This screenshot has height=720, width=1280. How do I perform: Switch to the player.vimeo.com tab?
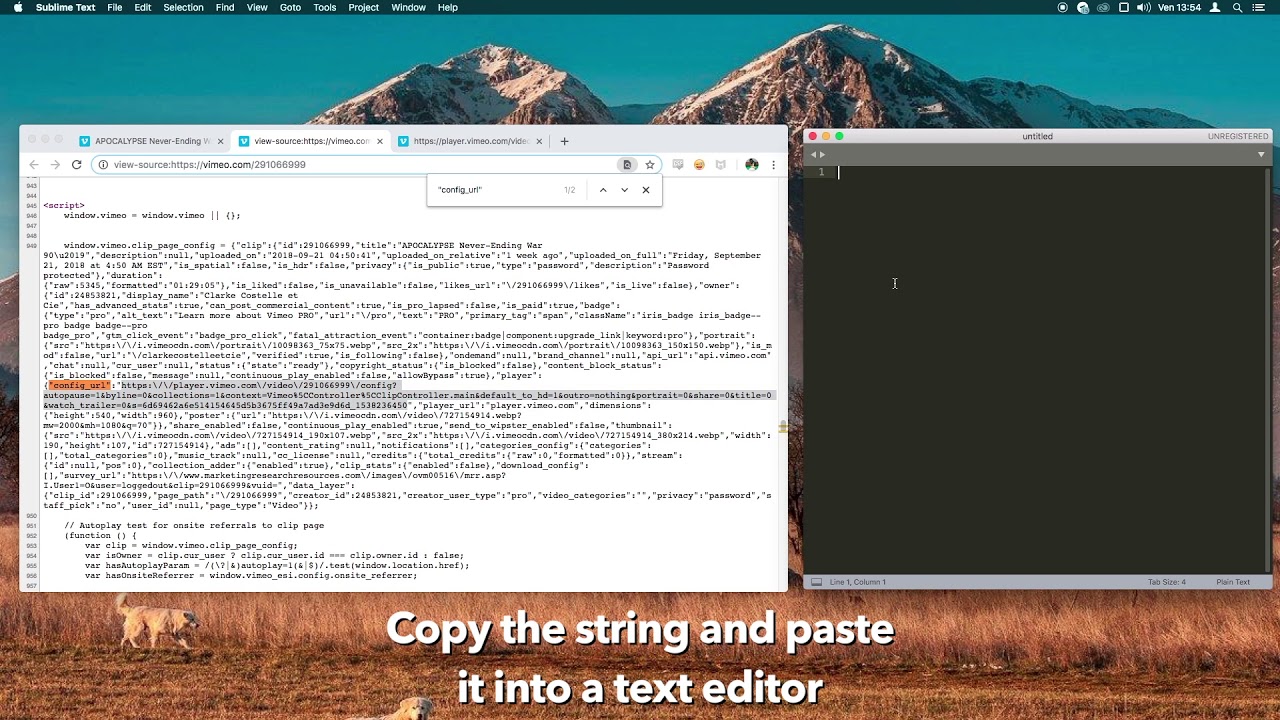coord(470,141)
